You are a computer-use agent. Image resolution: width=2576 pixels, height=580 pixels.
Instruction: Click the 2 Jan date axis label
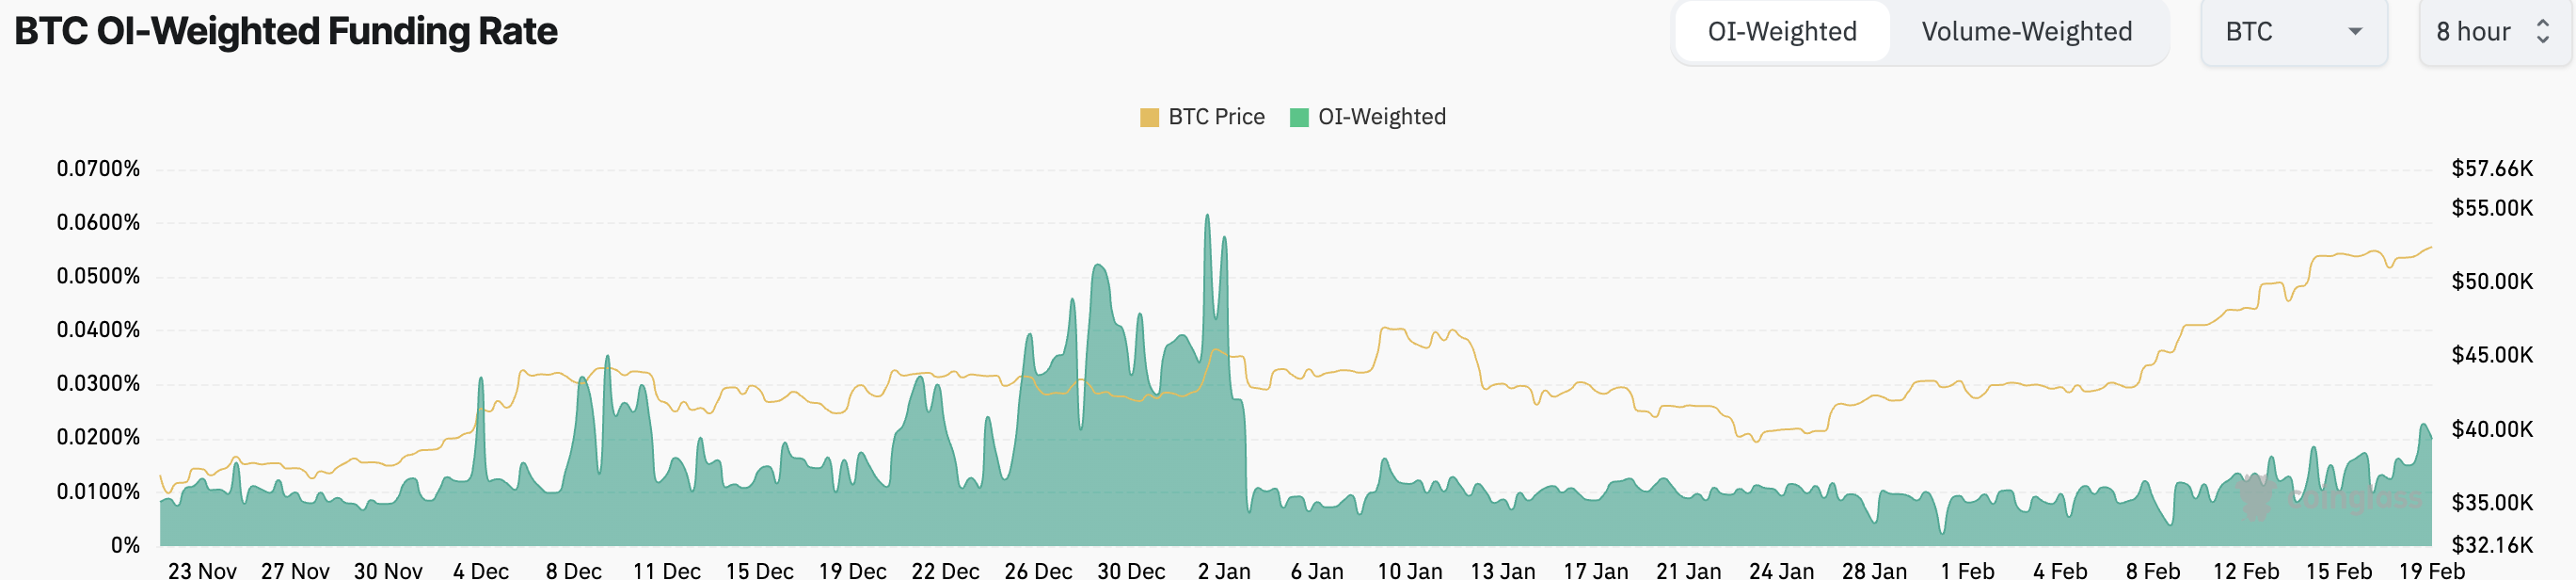[x=1224, y=570]
